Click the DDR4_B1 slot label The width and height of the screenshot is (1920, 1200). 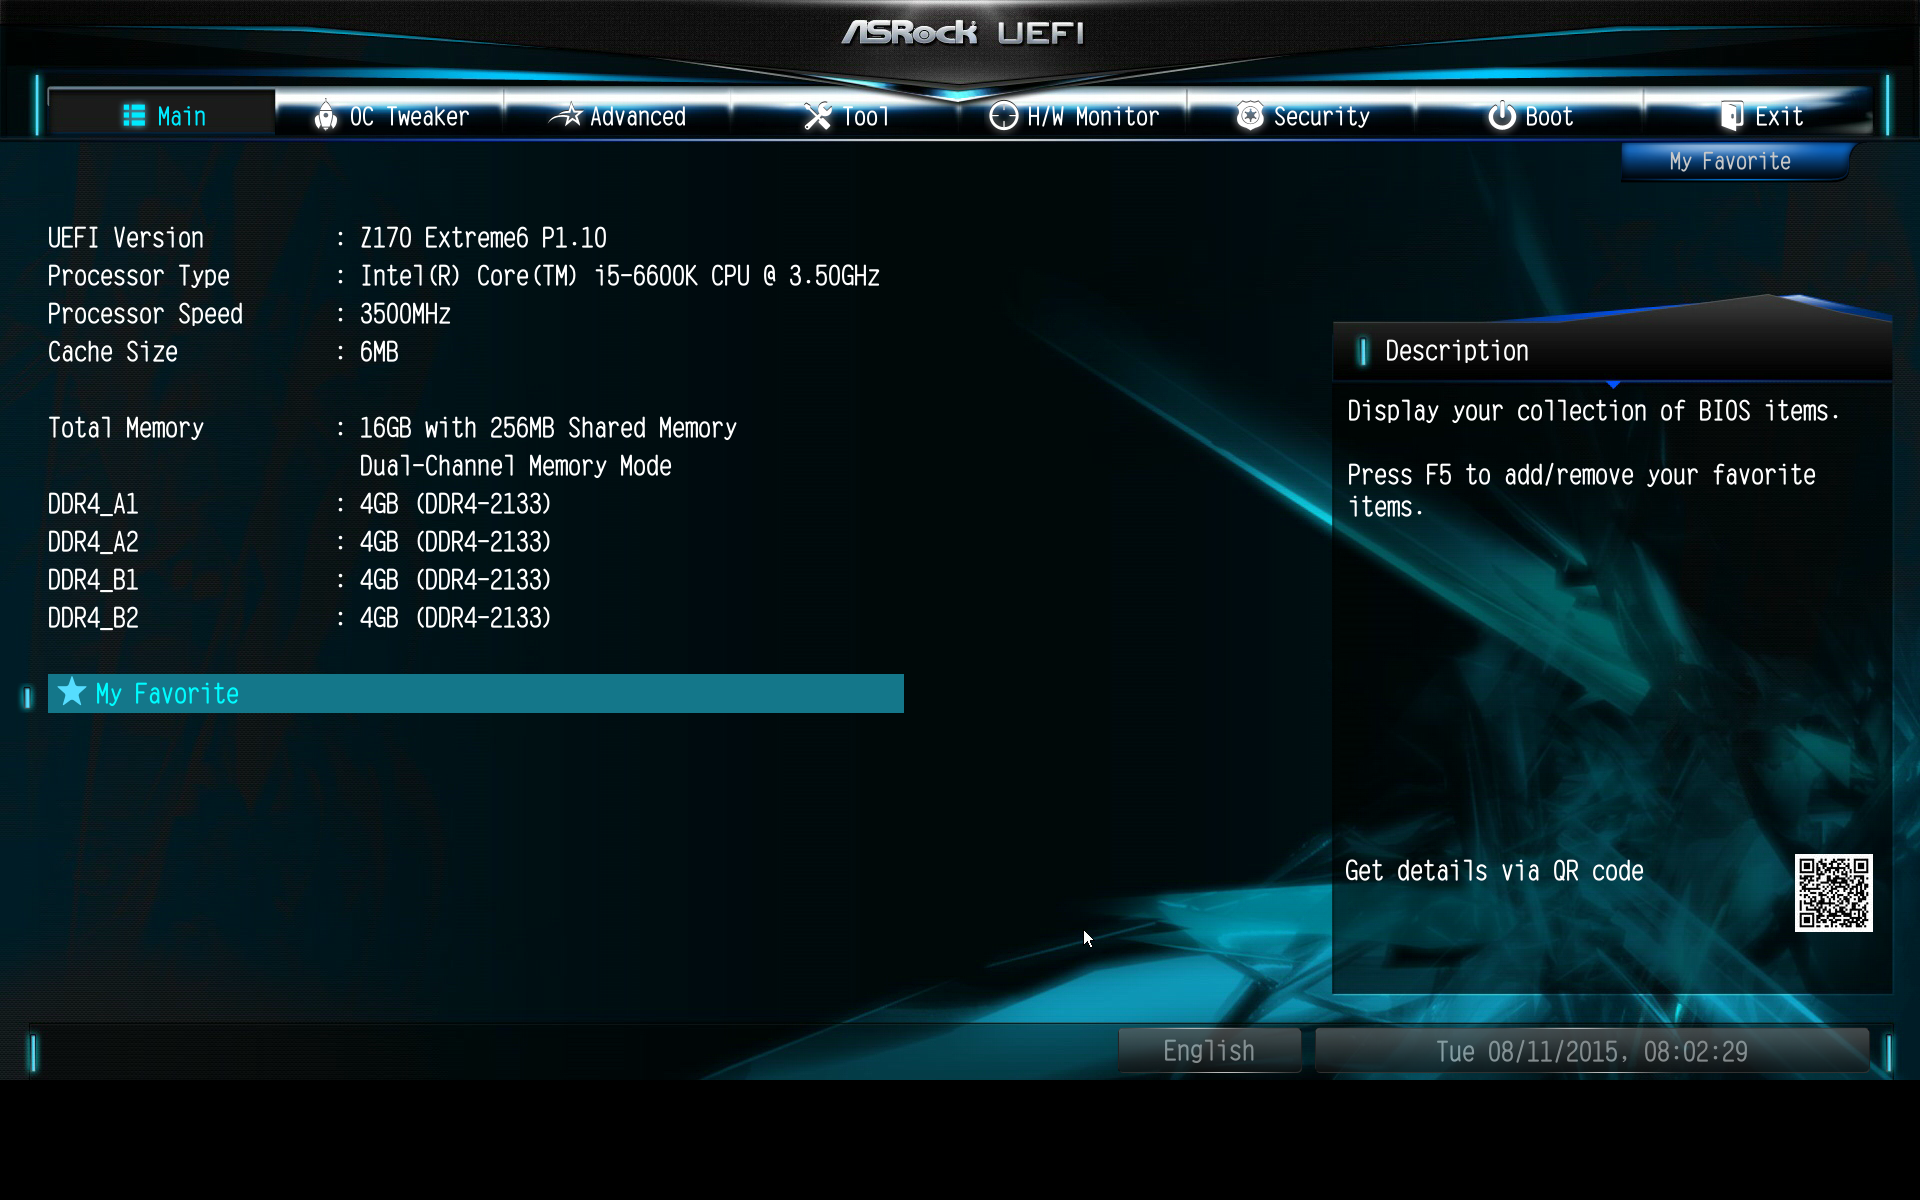[93, 580]
